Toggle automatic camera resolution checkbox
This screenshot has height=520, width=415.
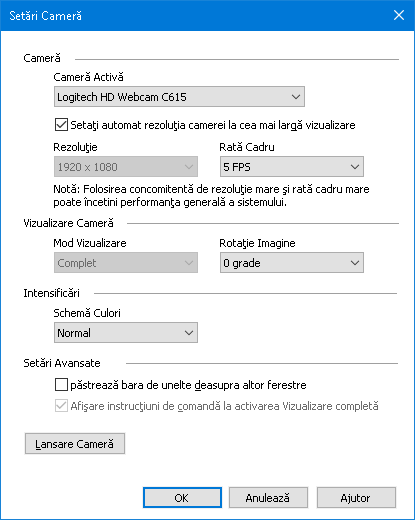(x=61, y=125)
